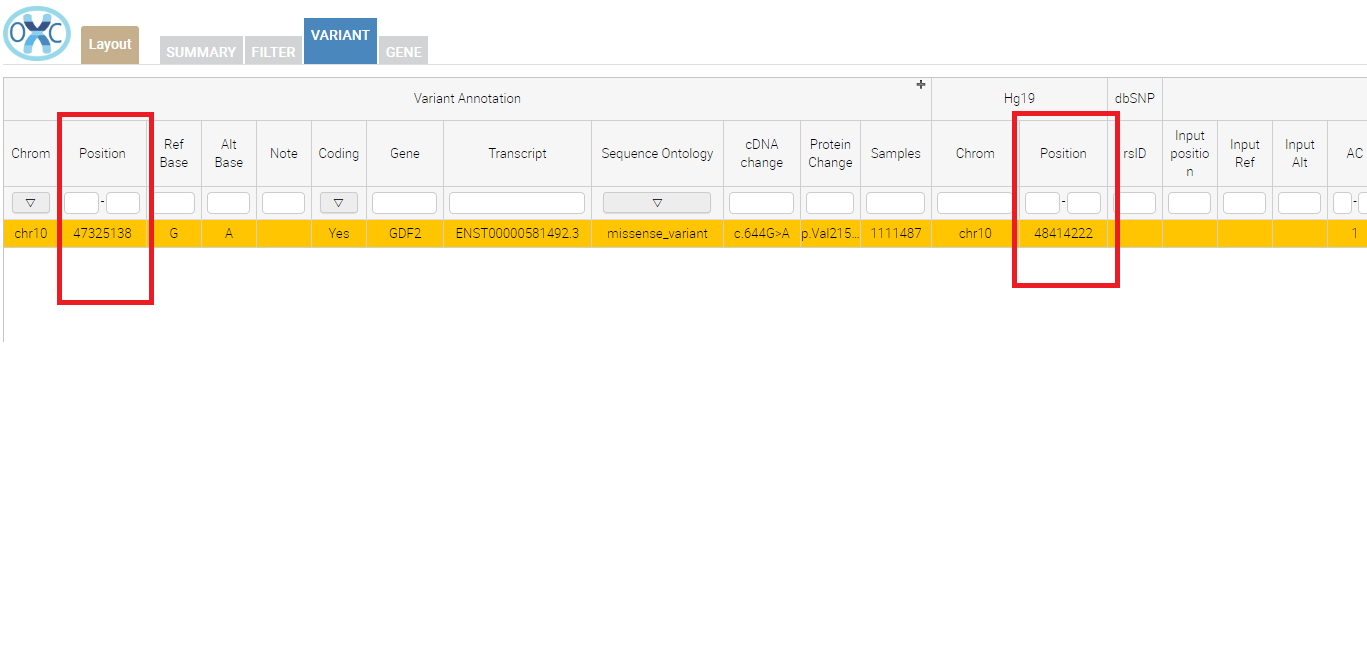Click the OpenCRAVAT logo
This screenshot has width=1367, height=648.
pyautogui.click(x=36, y=33)
